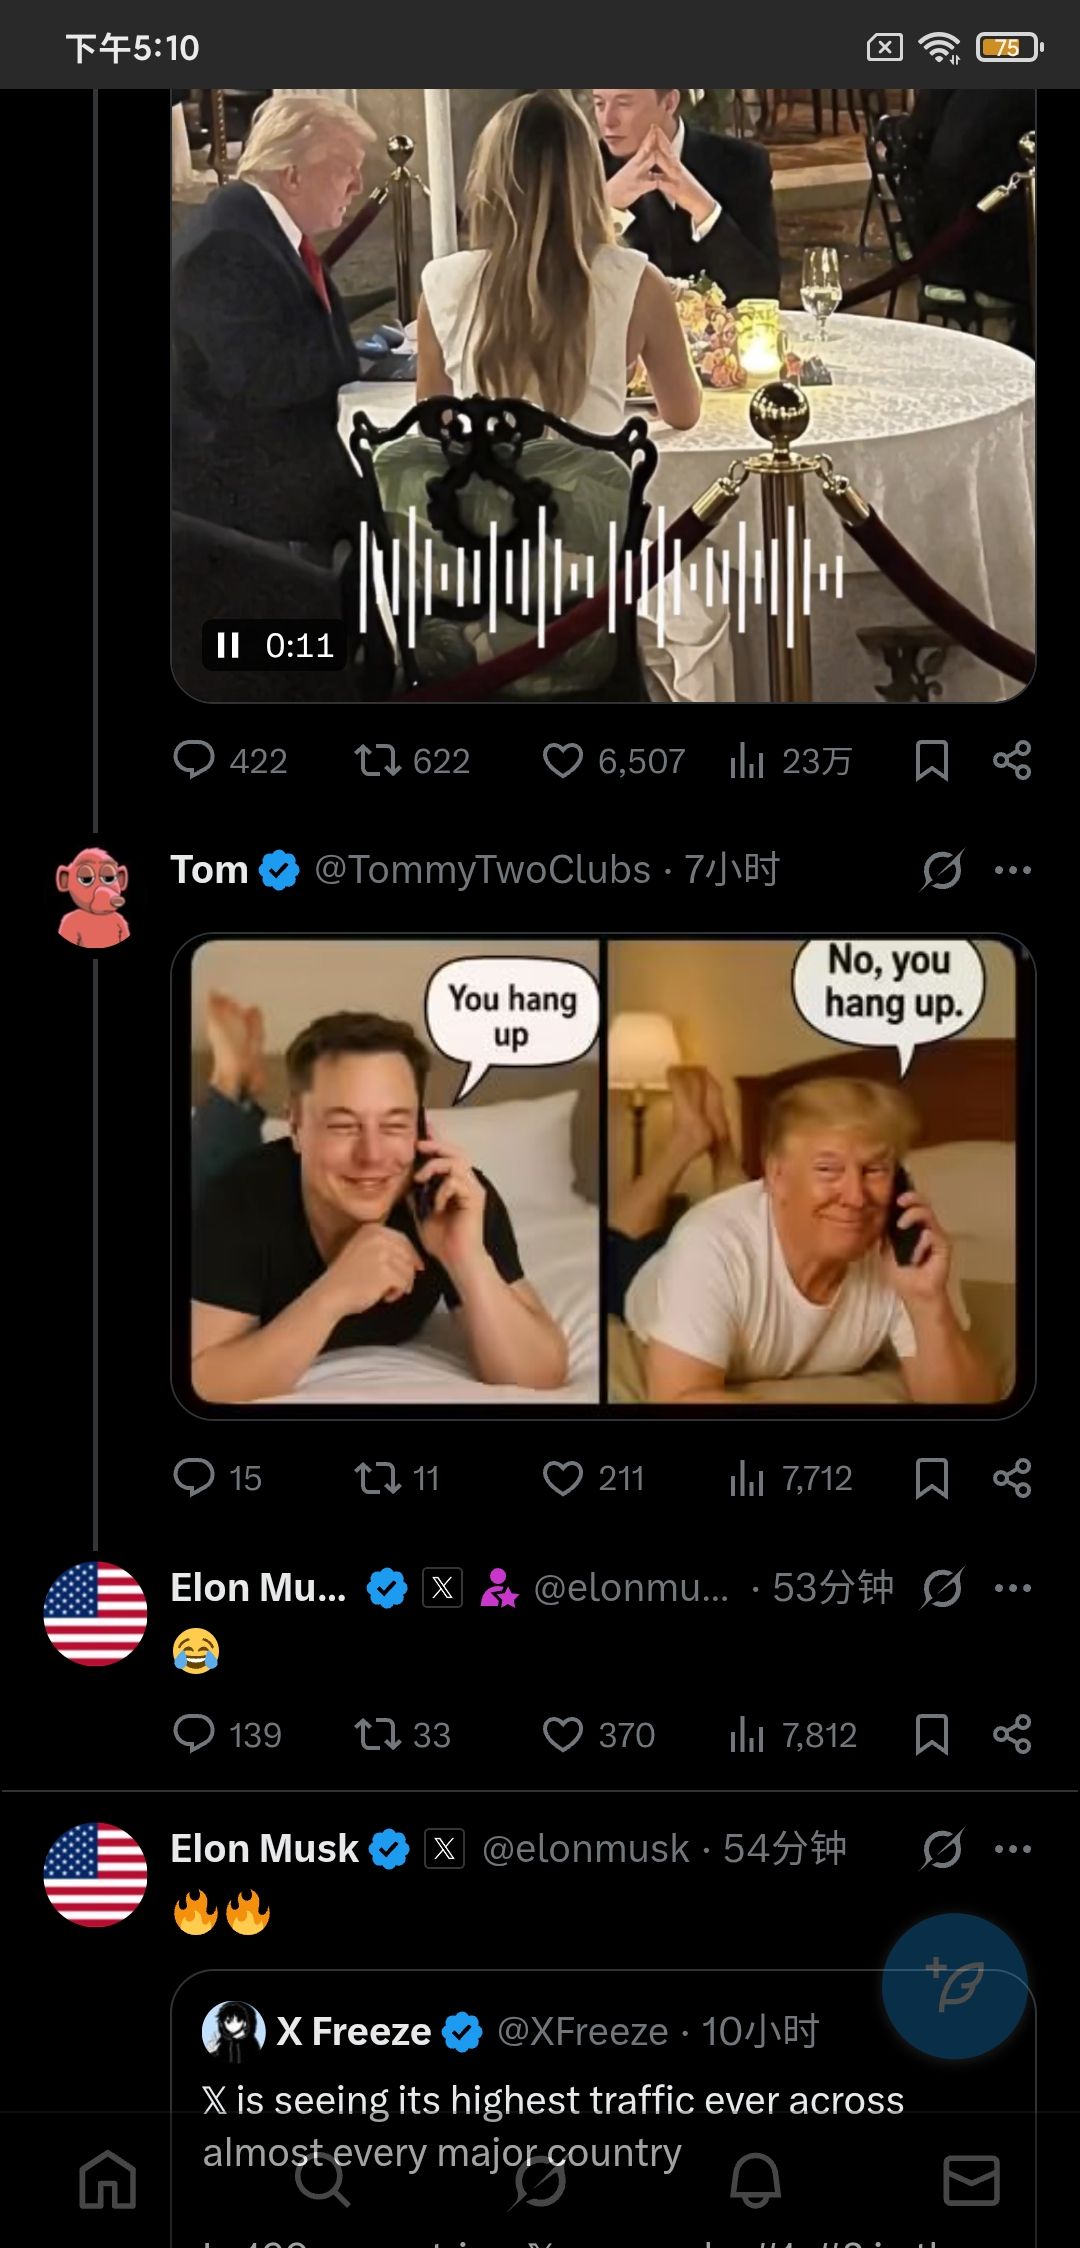Screen dimensions: 1080x2248
Task: Repost the Elon post with 33 reposts
Action: (x=378, y=1734)
